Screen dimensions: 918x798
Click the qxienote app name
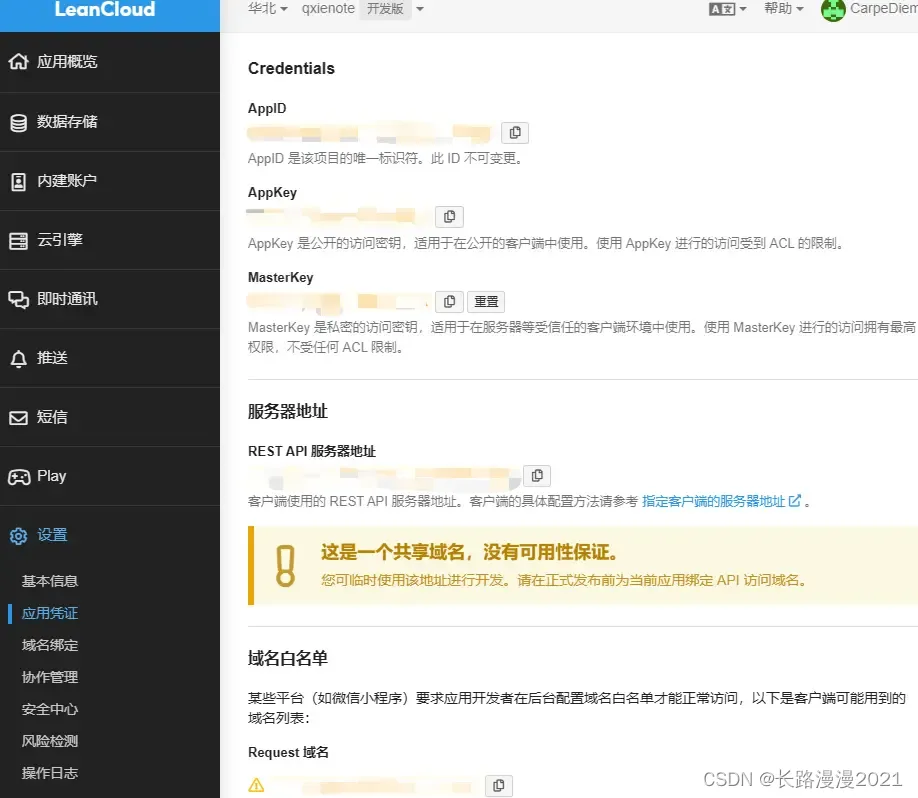[x=328, y=9]
